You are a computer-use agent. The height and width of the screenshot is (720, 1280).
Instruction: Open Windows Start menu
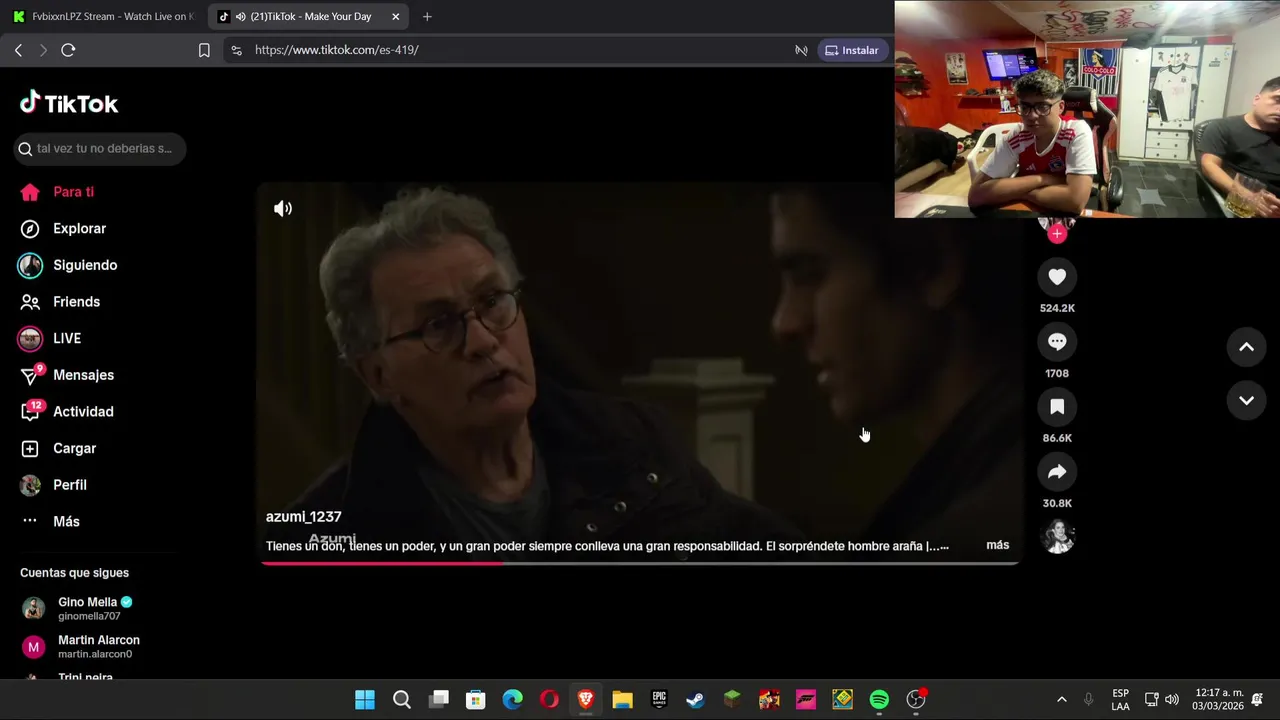(365, 700)
